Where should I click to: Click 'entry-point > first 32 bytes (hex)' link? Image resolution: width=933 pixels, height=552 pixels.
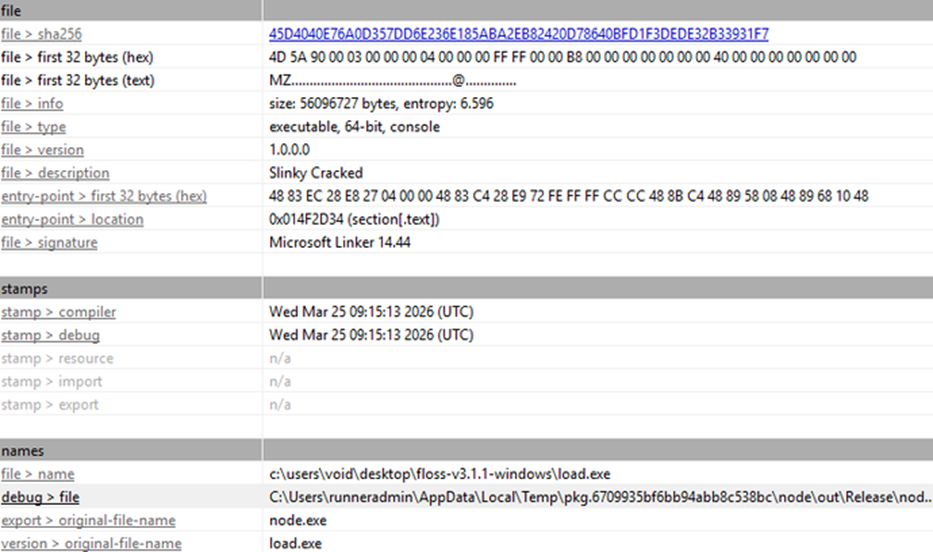point(104,196)
